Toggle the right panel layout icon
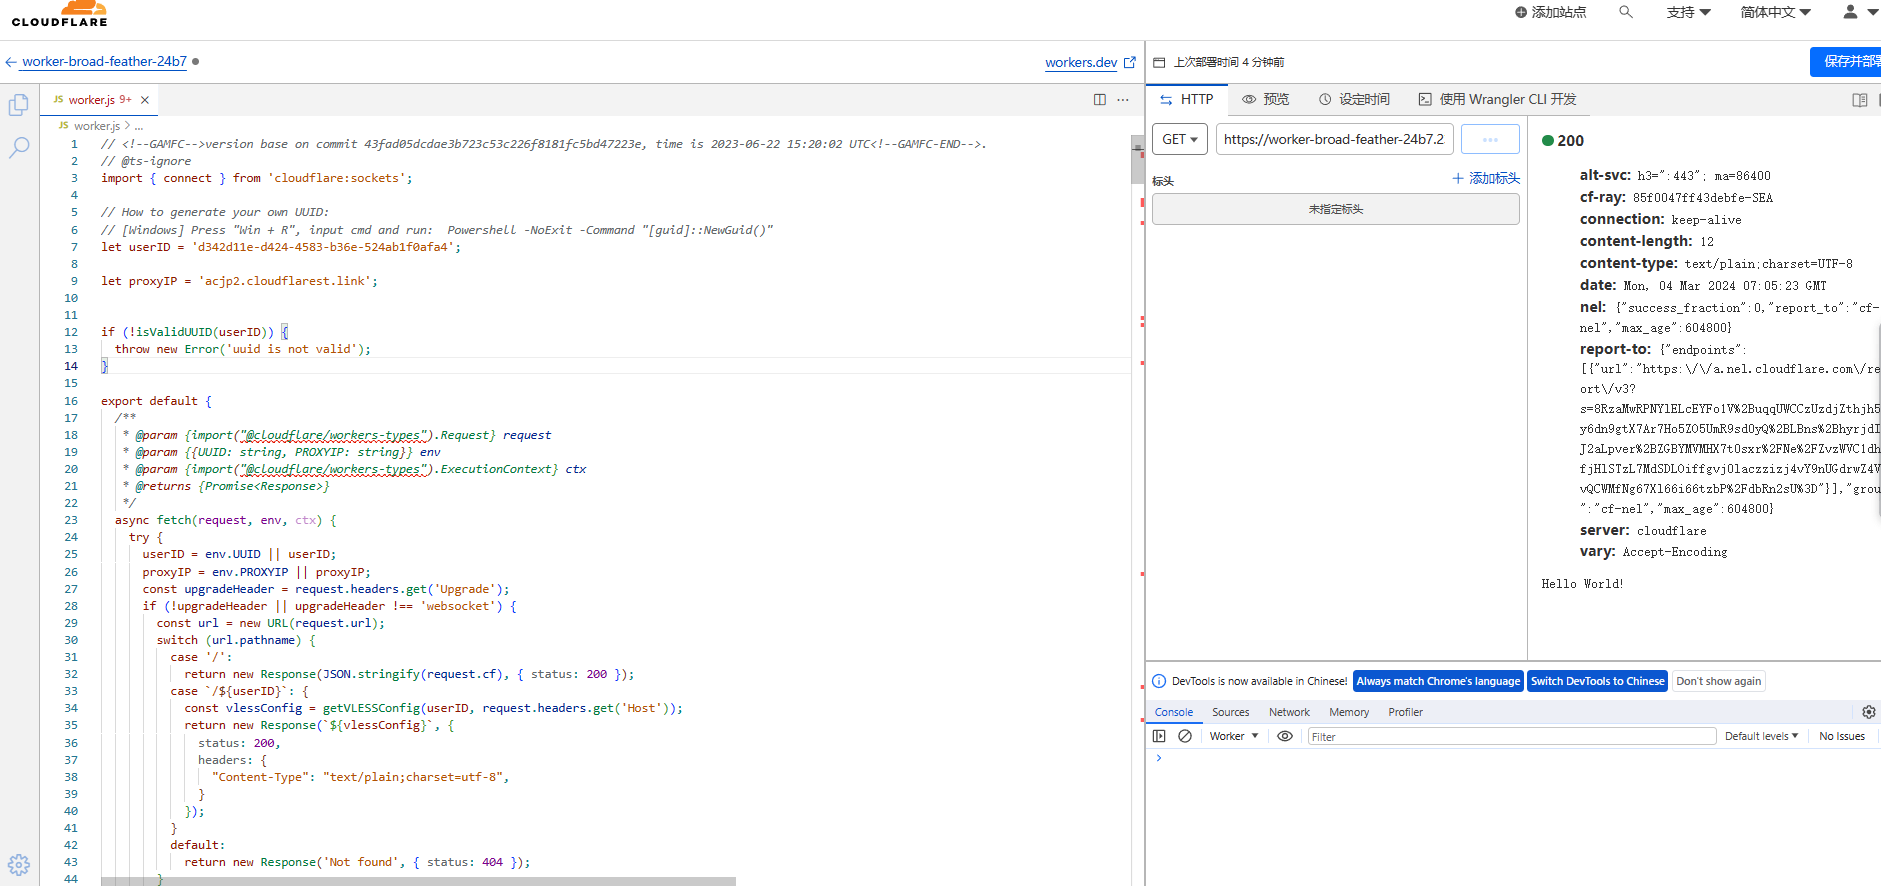Viewport: 1881px width, 886px height. (1859, 100)
